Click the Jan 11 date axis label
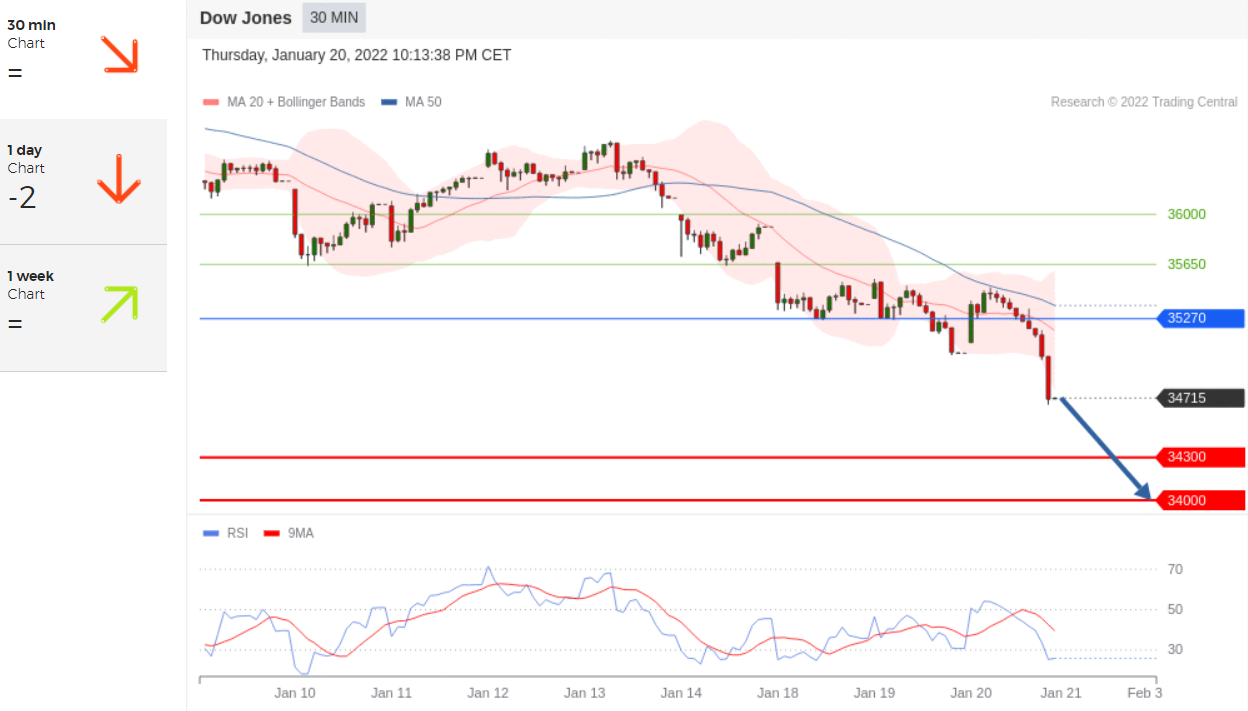Viewport: 1248px width, 711px height. (391, 692)
